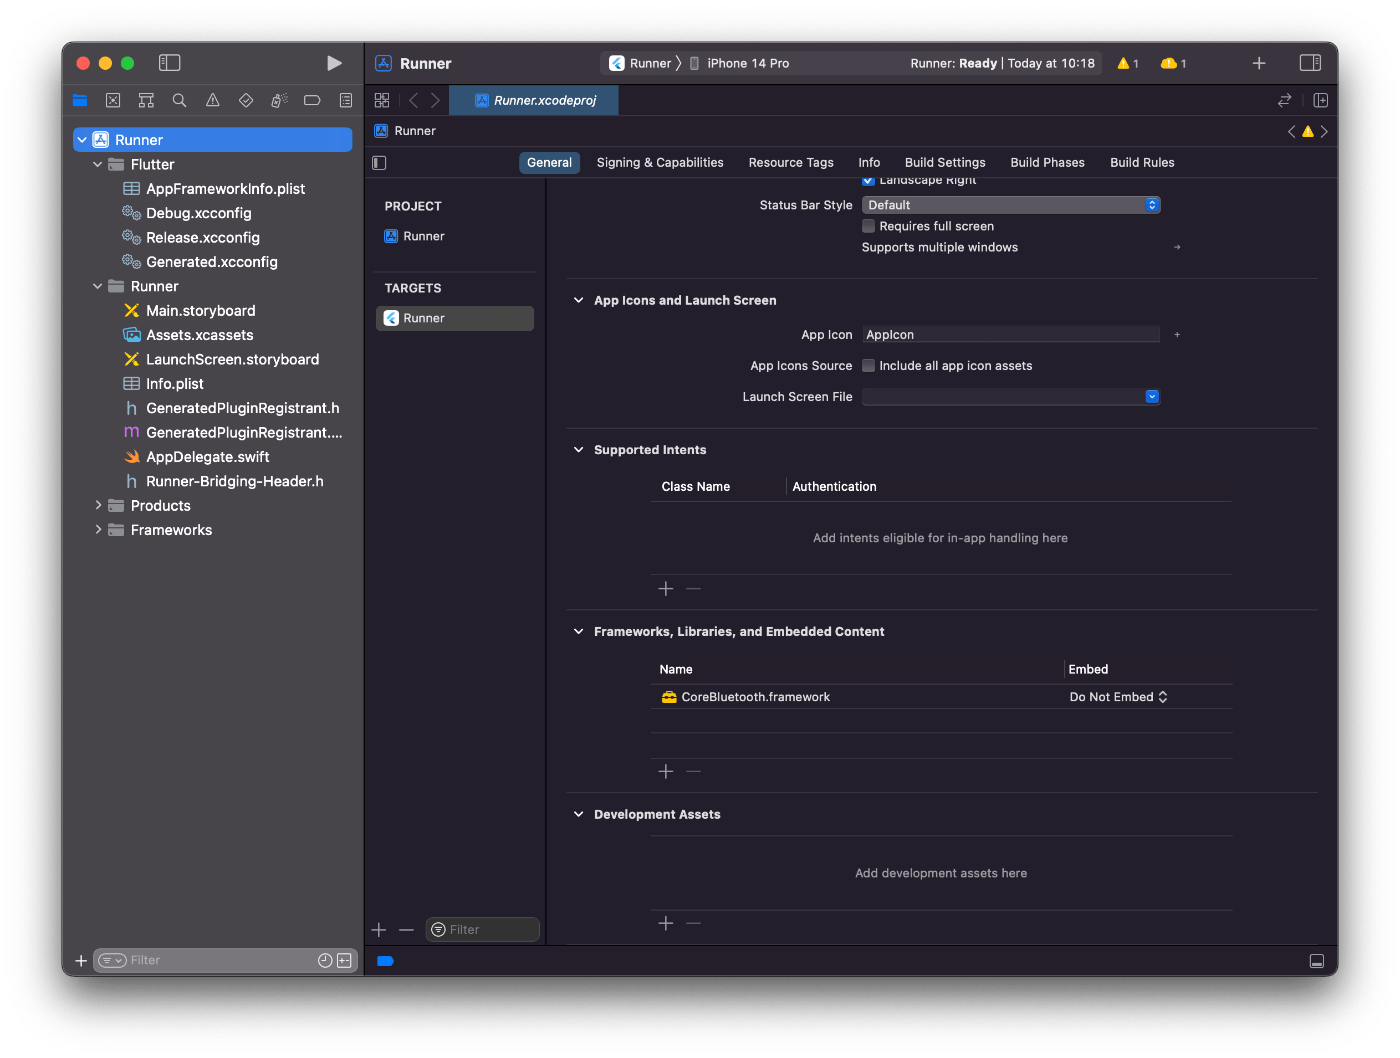Open the Issue navigator warning icon
The height and width of the screenshot is (1058, 1400).
pos(212,100)
